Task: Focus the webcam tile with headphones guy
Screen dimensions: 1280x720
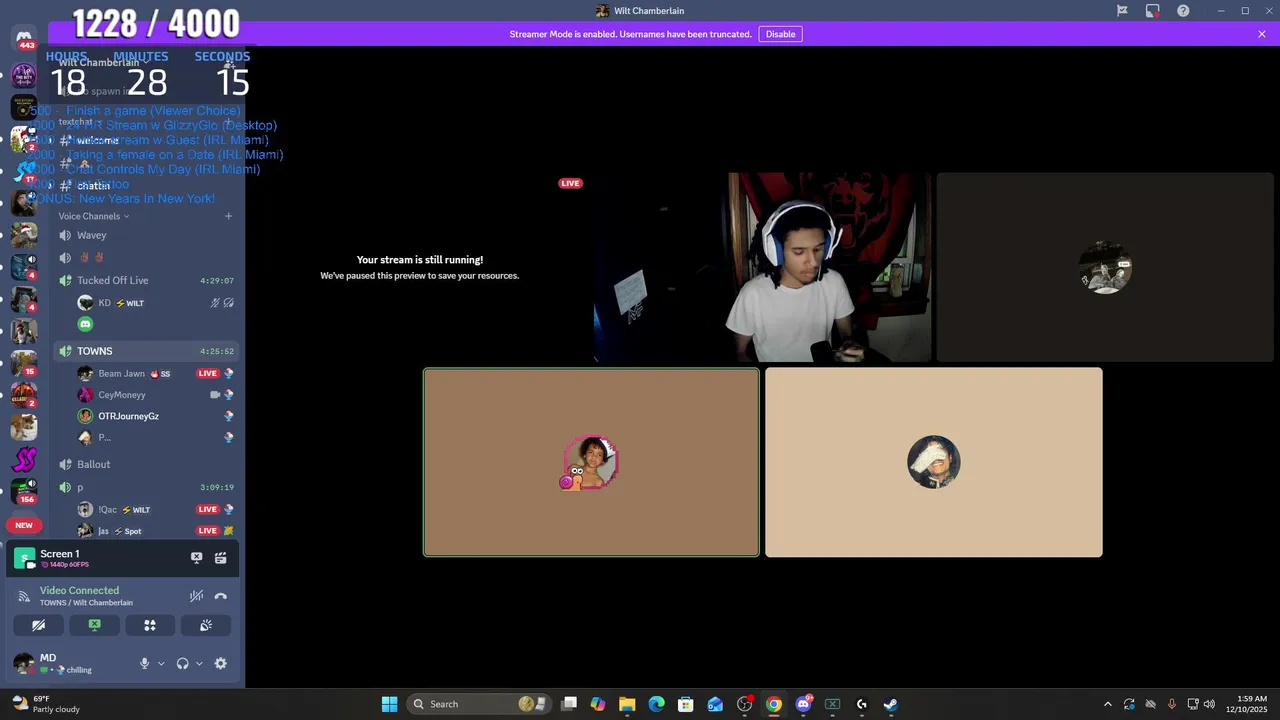Action: (762, 267)
